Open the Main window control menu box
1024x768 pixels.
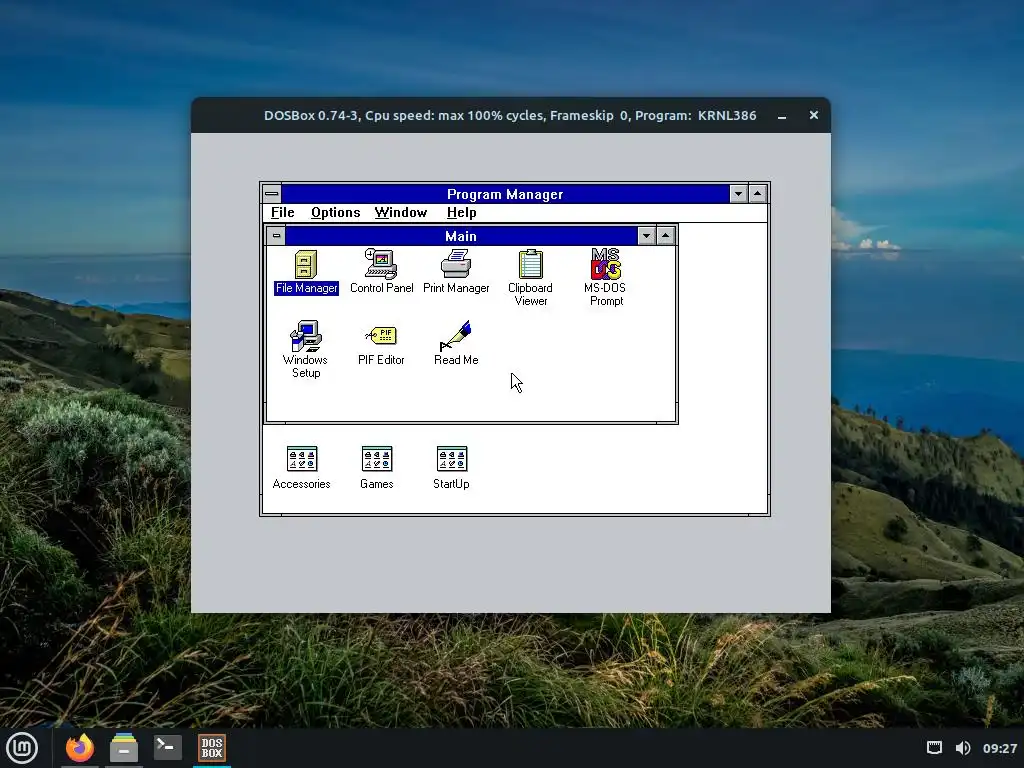[x=276, y=236]
